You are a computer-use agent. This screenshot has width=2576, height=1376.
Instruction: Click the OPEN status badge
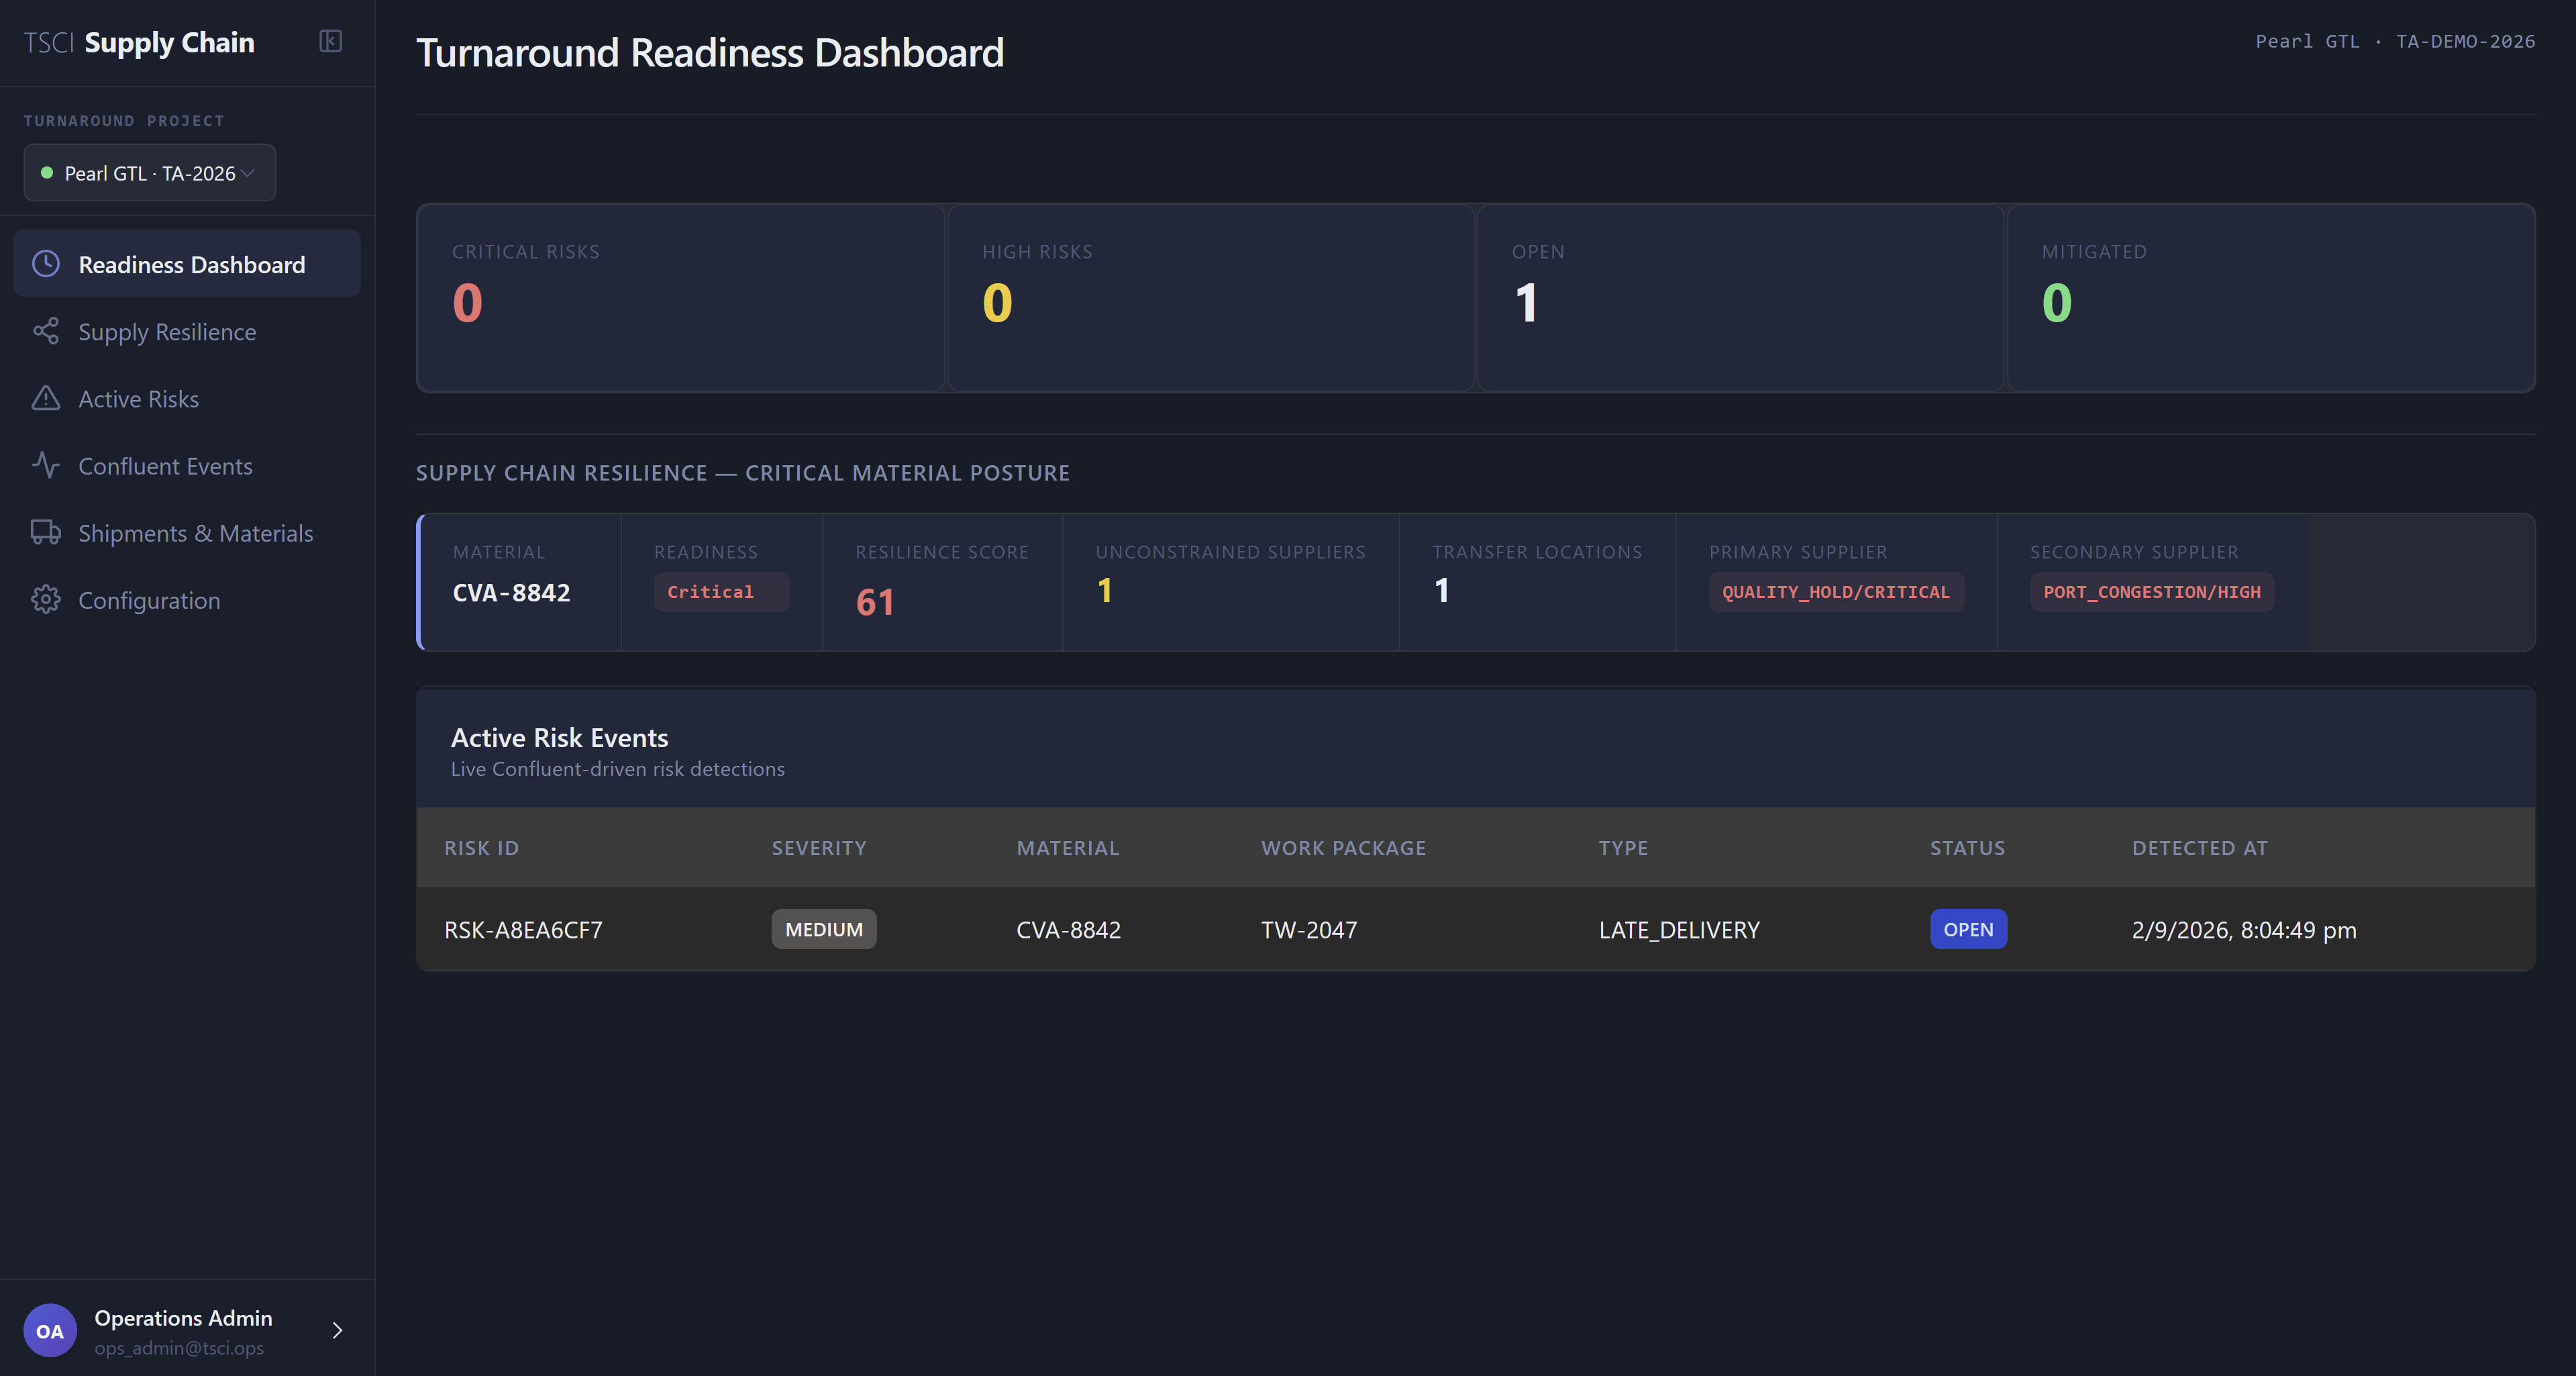click(1968, 929)
